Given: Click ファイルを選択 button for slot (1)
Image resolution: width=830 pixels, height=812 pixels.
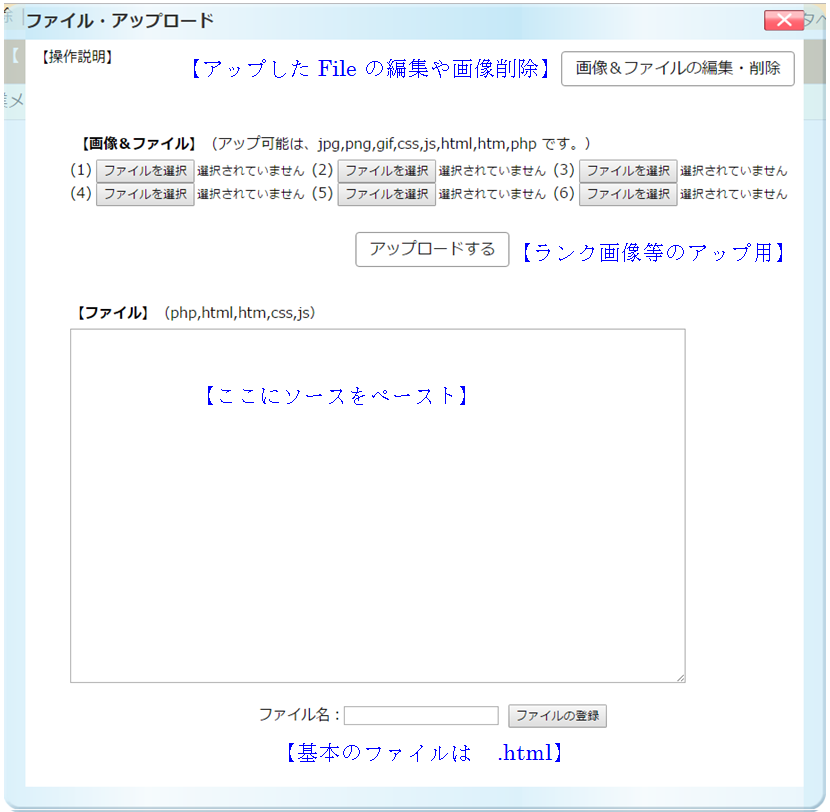Looking at the screenshot, I should 145,171.
